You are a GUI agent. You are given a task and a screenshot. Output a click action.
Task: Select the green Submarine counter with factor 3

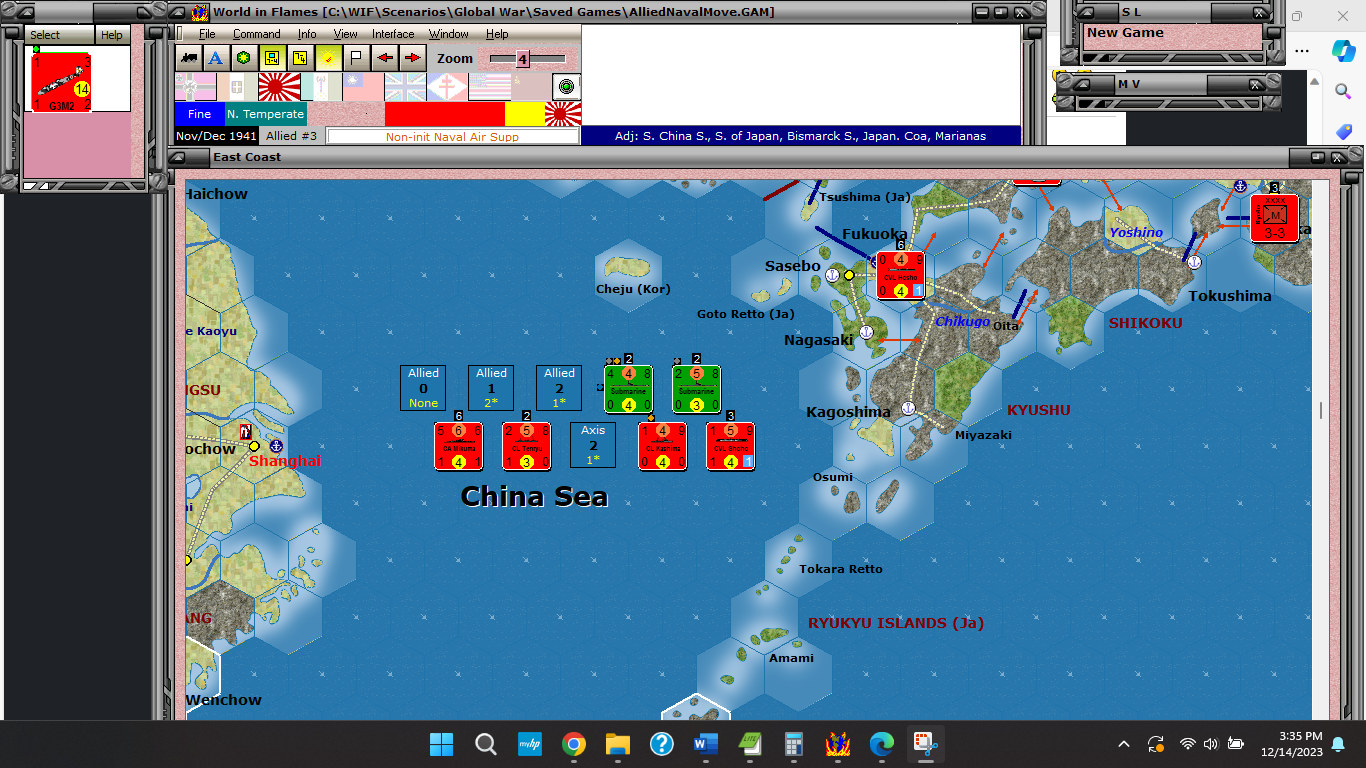[696, 389]
